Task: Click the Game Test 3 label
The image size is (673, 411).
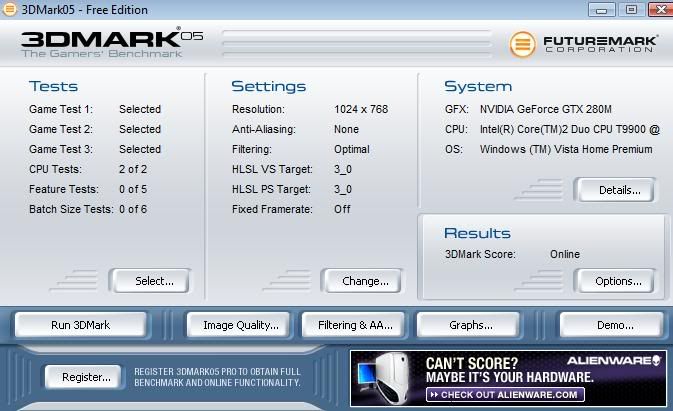Action: pos(61,149)
